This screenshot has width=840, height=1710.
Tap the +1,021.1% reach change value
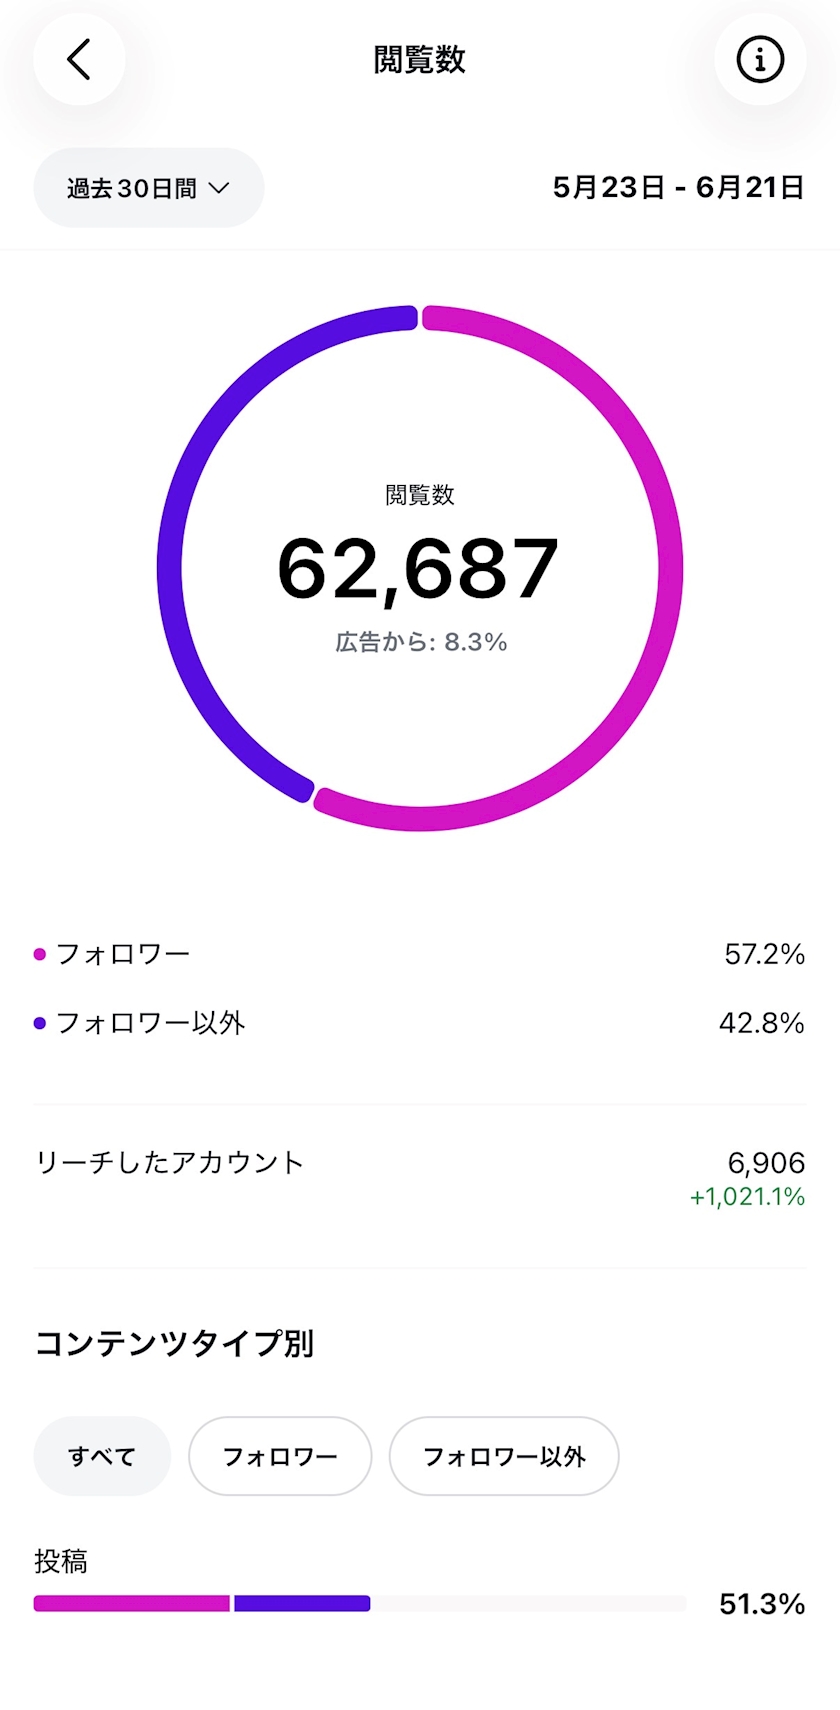pyautogui.click(x=747, y=1196)
